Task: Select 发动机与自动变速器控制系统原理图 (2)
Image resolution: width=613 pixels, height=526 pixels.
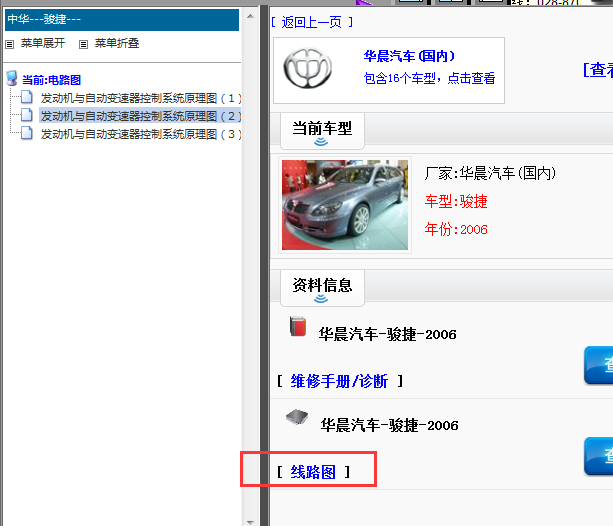Action: (x=141, y=116)
